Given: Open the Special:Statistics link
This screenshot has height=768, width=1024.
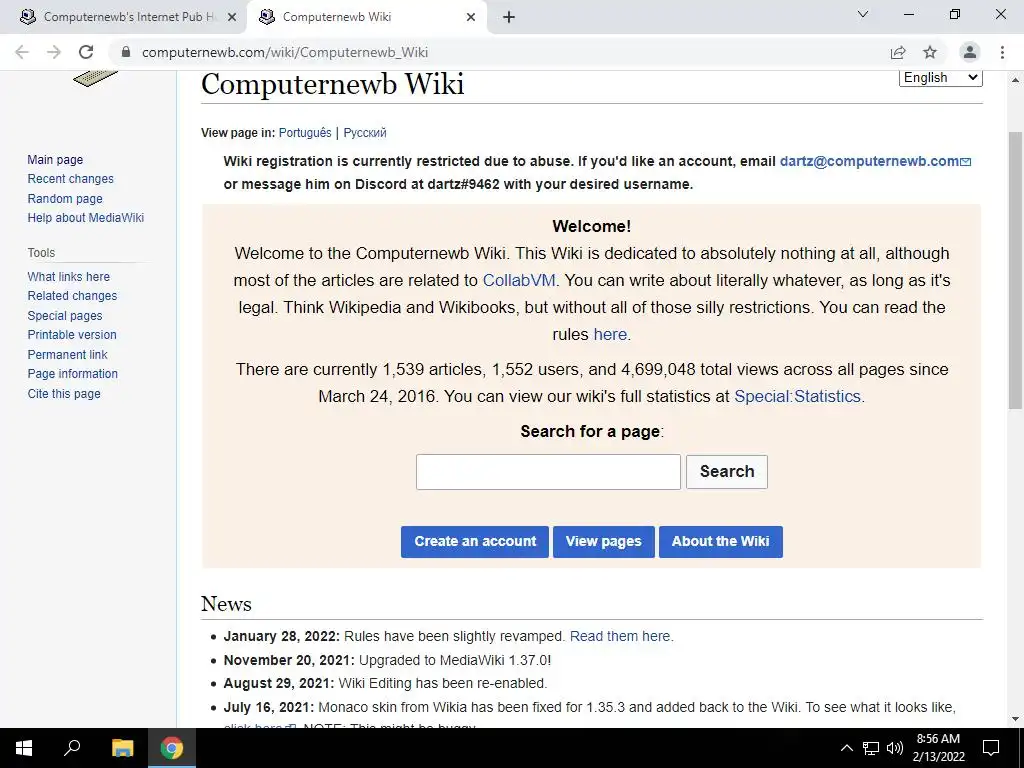Looking at the screenshot, I should 797,396.
